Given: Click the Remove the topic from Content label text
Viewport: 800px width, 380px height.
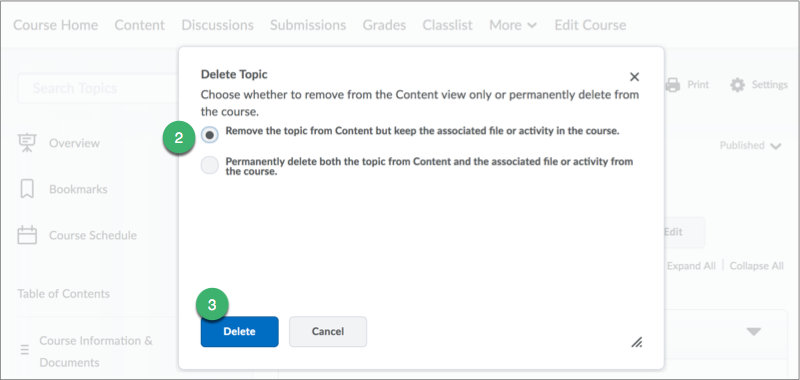Looking at the screenshot, I should click(x=422, y=131).
